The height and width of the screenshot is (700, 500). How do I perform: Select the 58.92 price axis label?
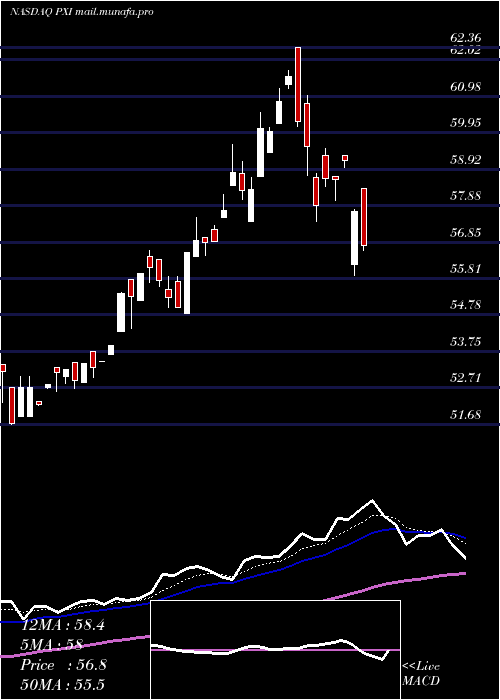tap(465, 159)
